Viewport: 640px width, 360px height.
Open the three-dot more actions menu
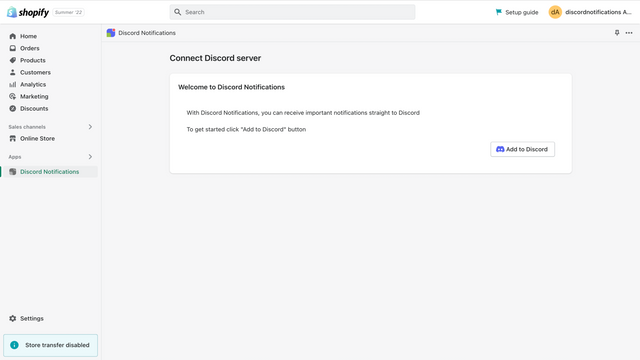pos(629,33)
